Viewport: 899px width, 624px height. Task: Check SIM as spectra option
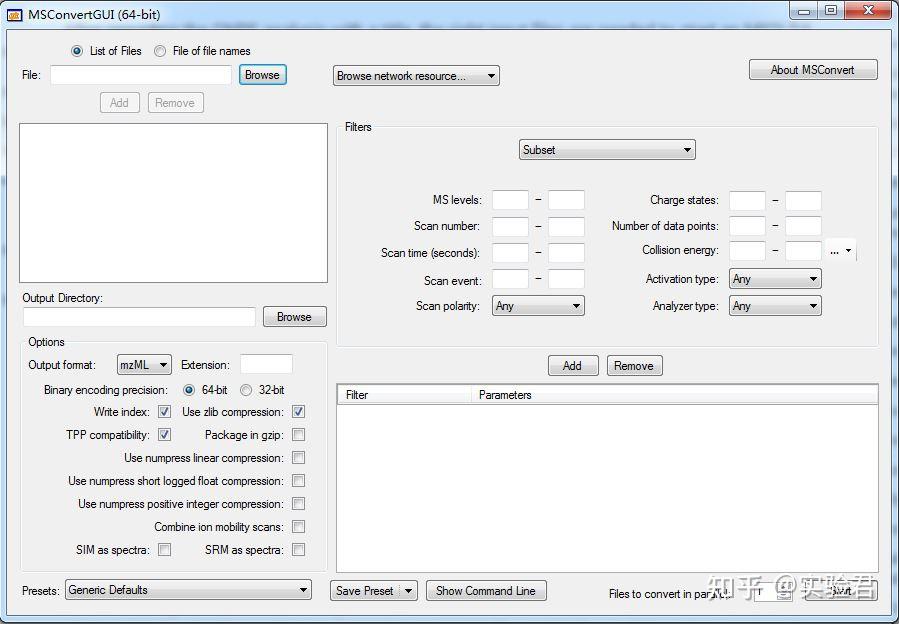click(x=165, y=549)
